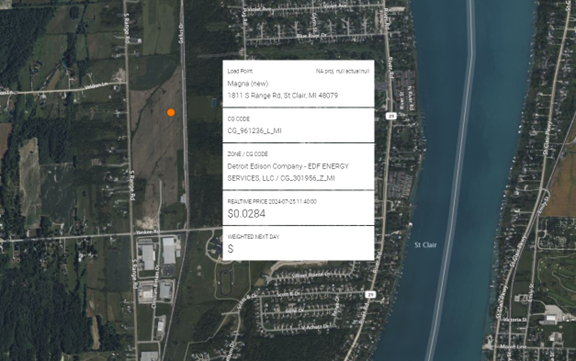Click the oval running track on the map

pos(225,284)
